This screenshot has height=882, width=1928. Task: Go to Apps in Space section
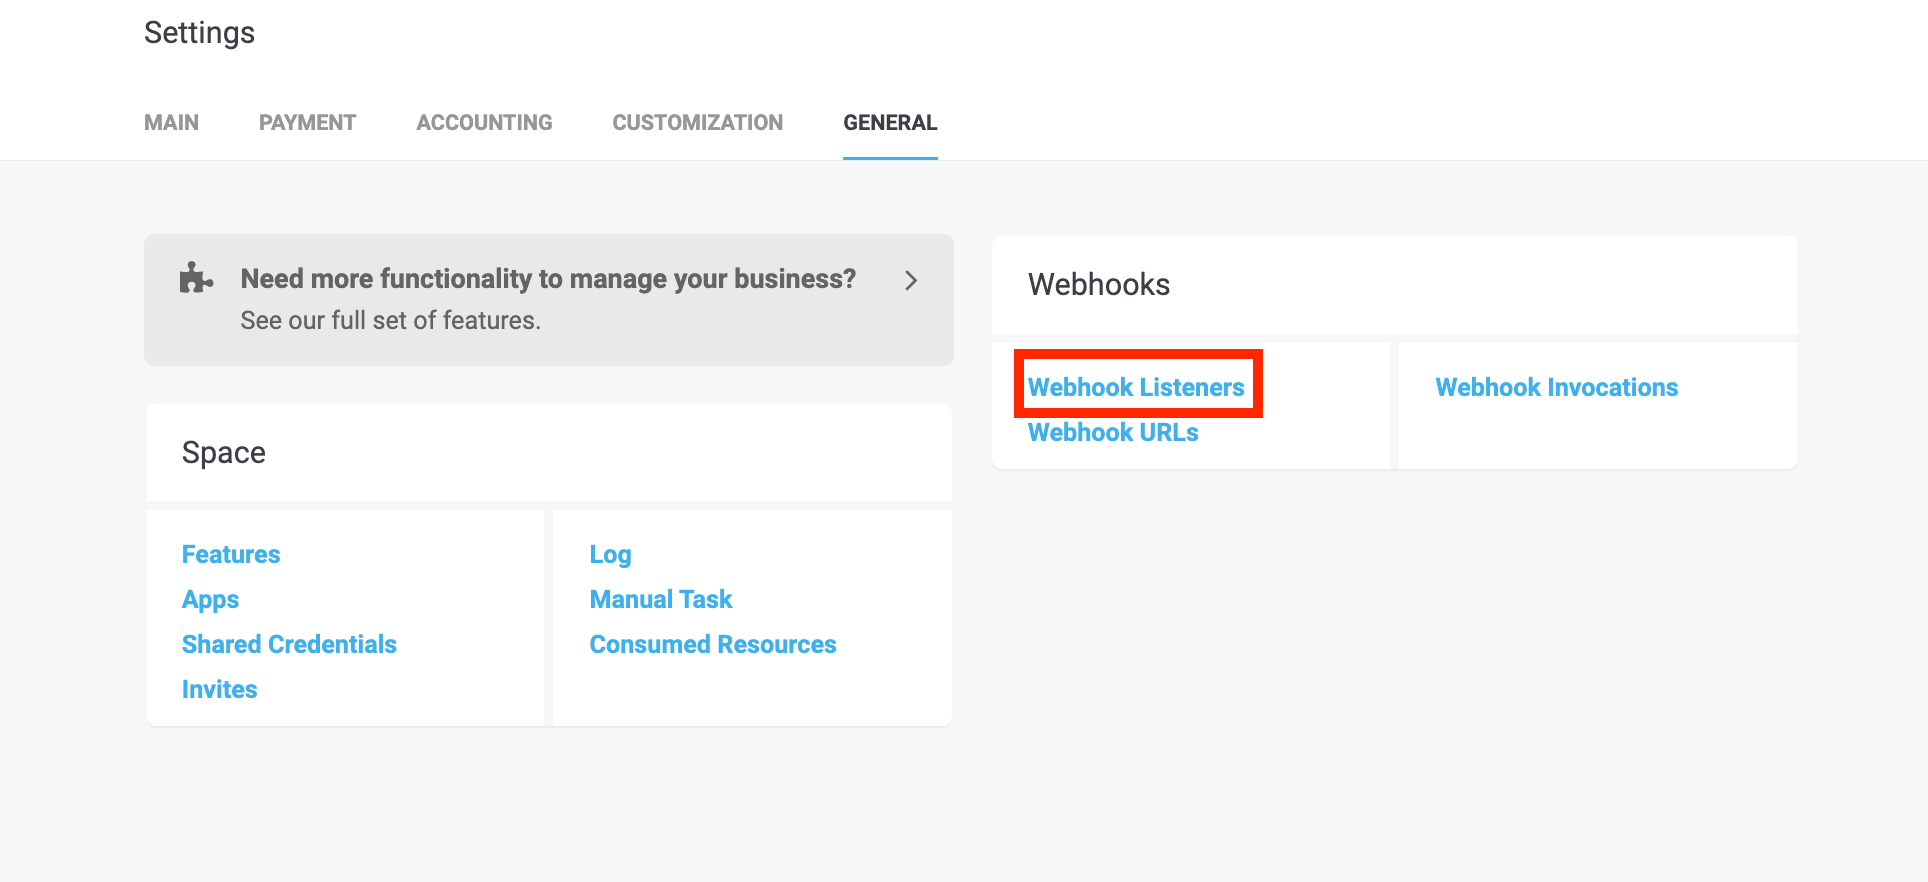pyautogui.click(x=210, y=599)
